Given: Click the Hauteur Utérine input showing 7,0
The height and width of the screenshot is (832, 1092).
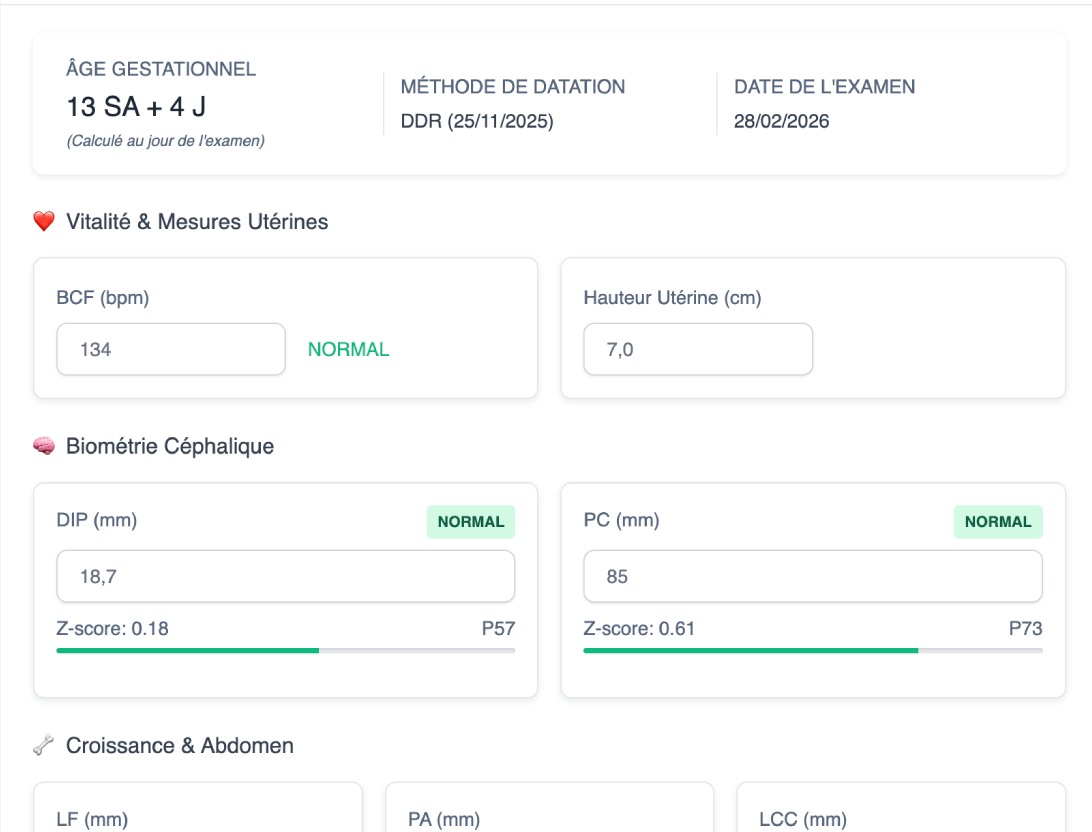Looking at the screenshot, I should (x=697, y=349).
